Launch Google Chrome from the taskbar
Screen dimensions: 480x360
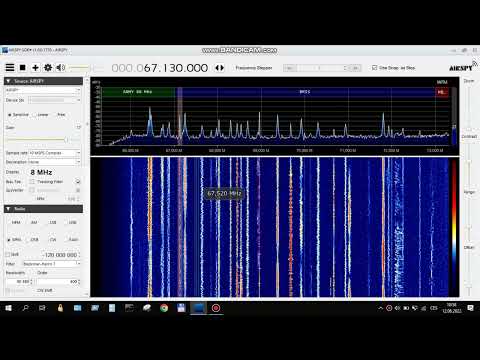(x=164, y=308)
